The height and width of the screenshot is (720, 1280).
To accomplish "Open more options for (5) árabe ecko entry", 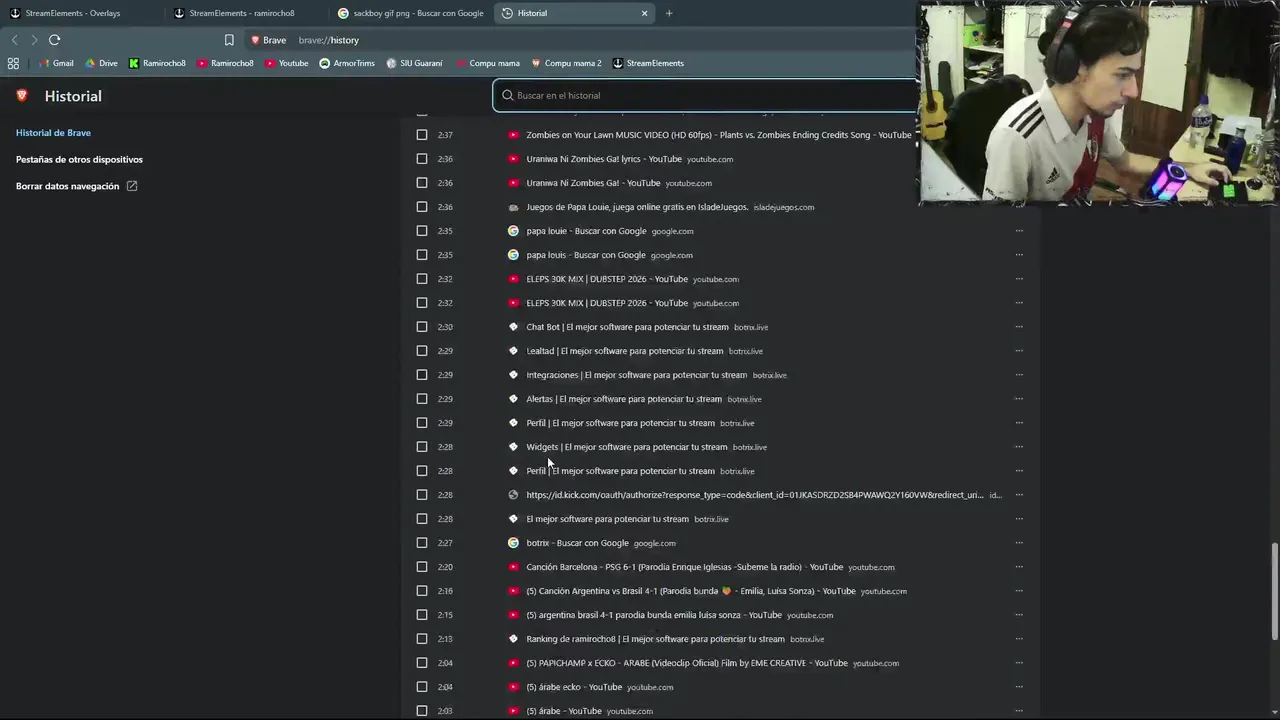I will point(1019,687).
